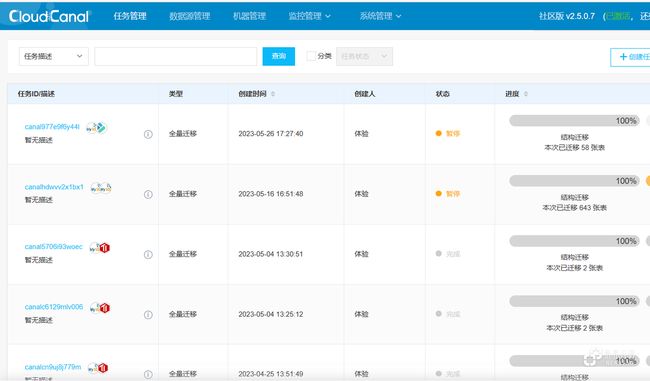650x381 pixels.
Task: Open task canalc6129mlv006
Action: [53, 307]
